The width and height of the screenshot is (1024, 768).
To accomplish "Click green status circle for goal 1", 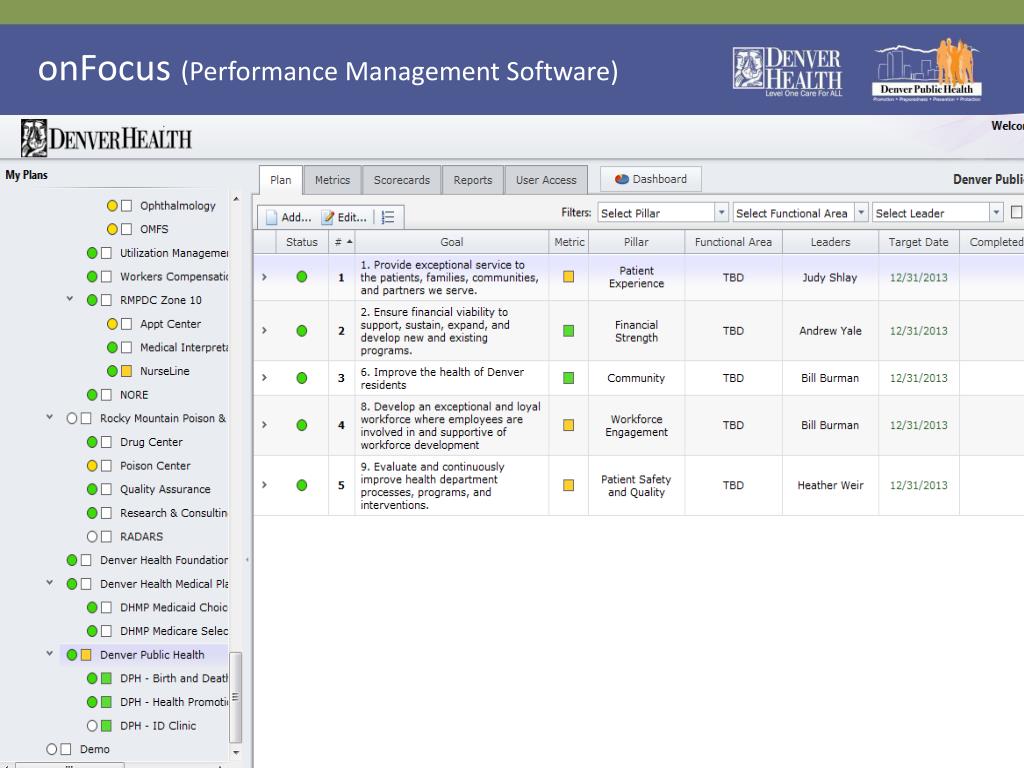I will pos(302,277).
